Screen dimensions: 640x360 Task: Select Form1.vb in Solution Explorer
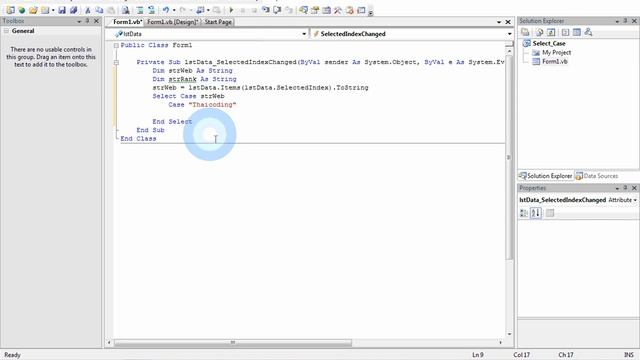pos(554,61)
